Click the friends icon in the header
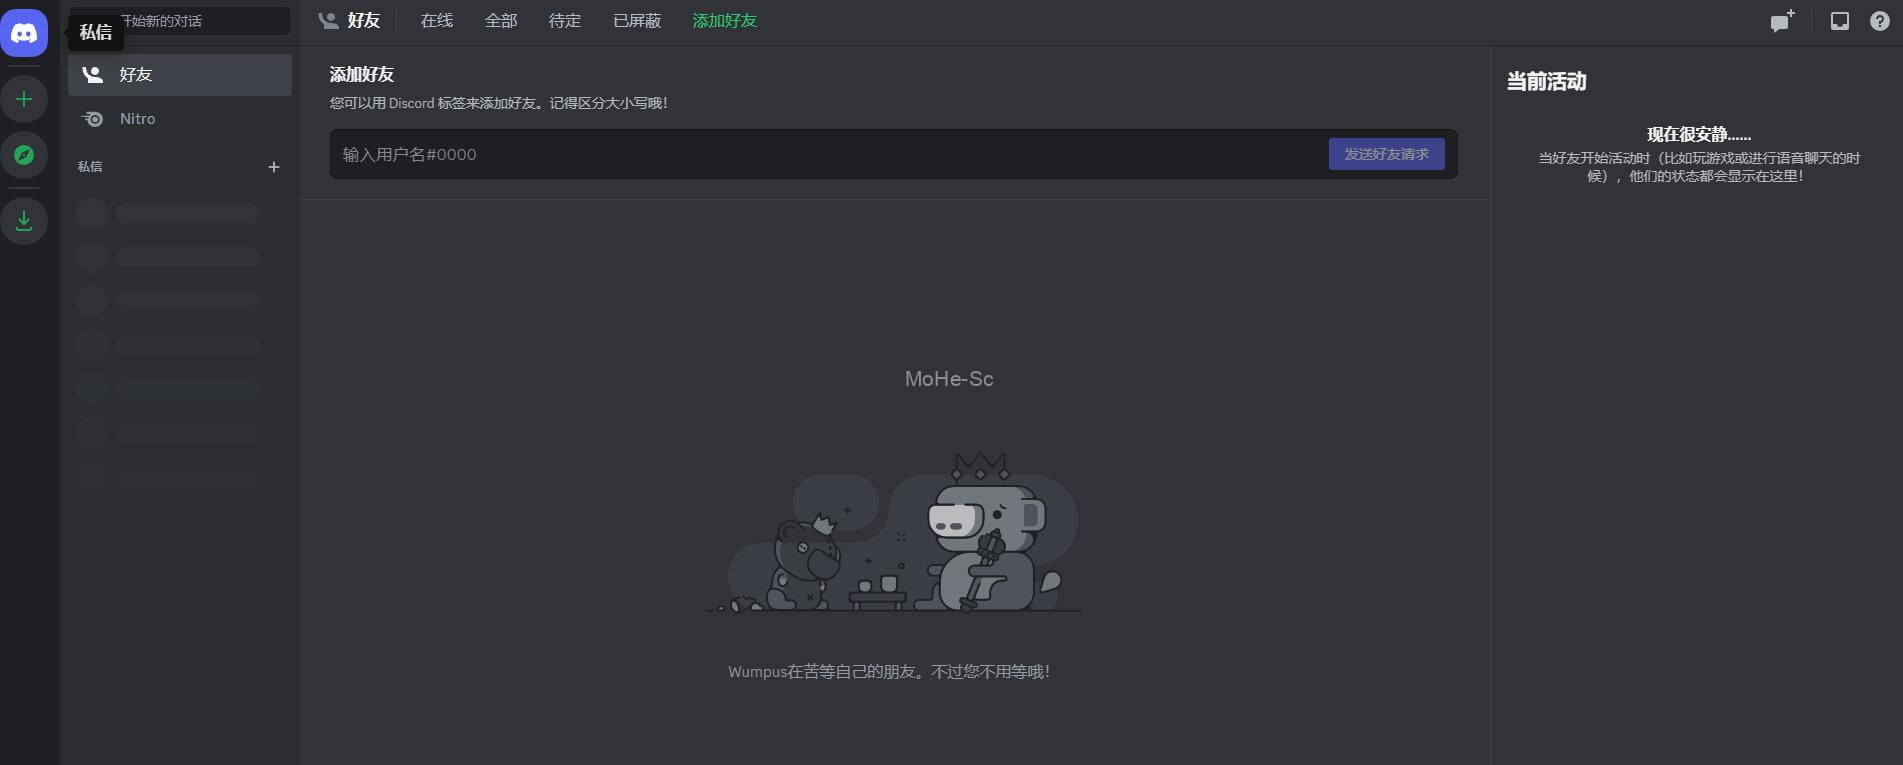Viewport: 1903px width, 765px height. (x=328, y=21)
